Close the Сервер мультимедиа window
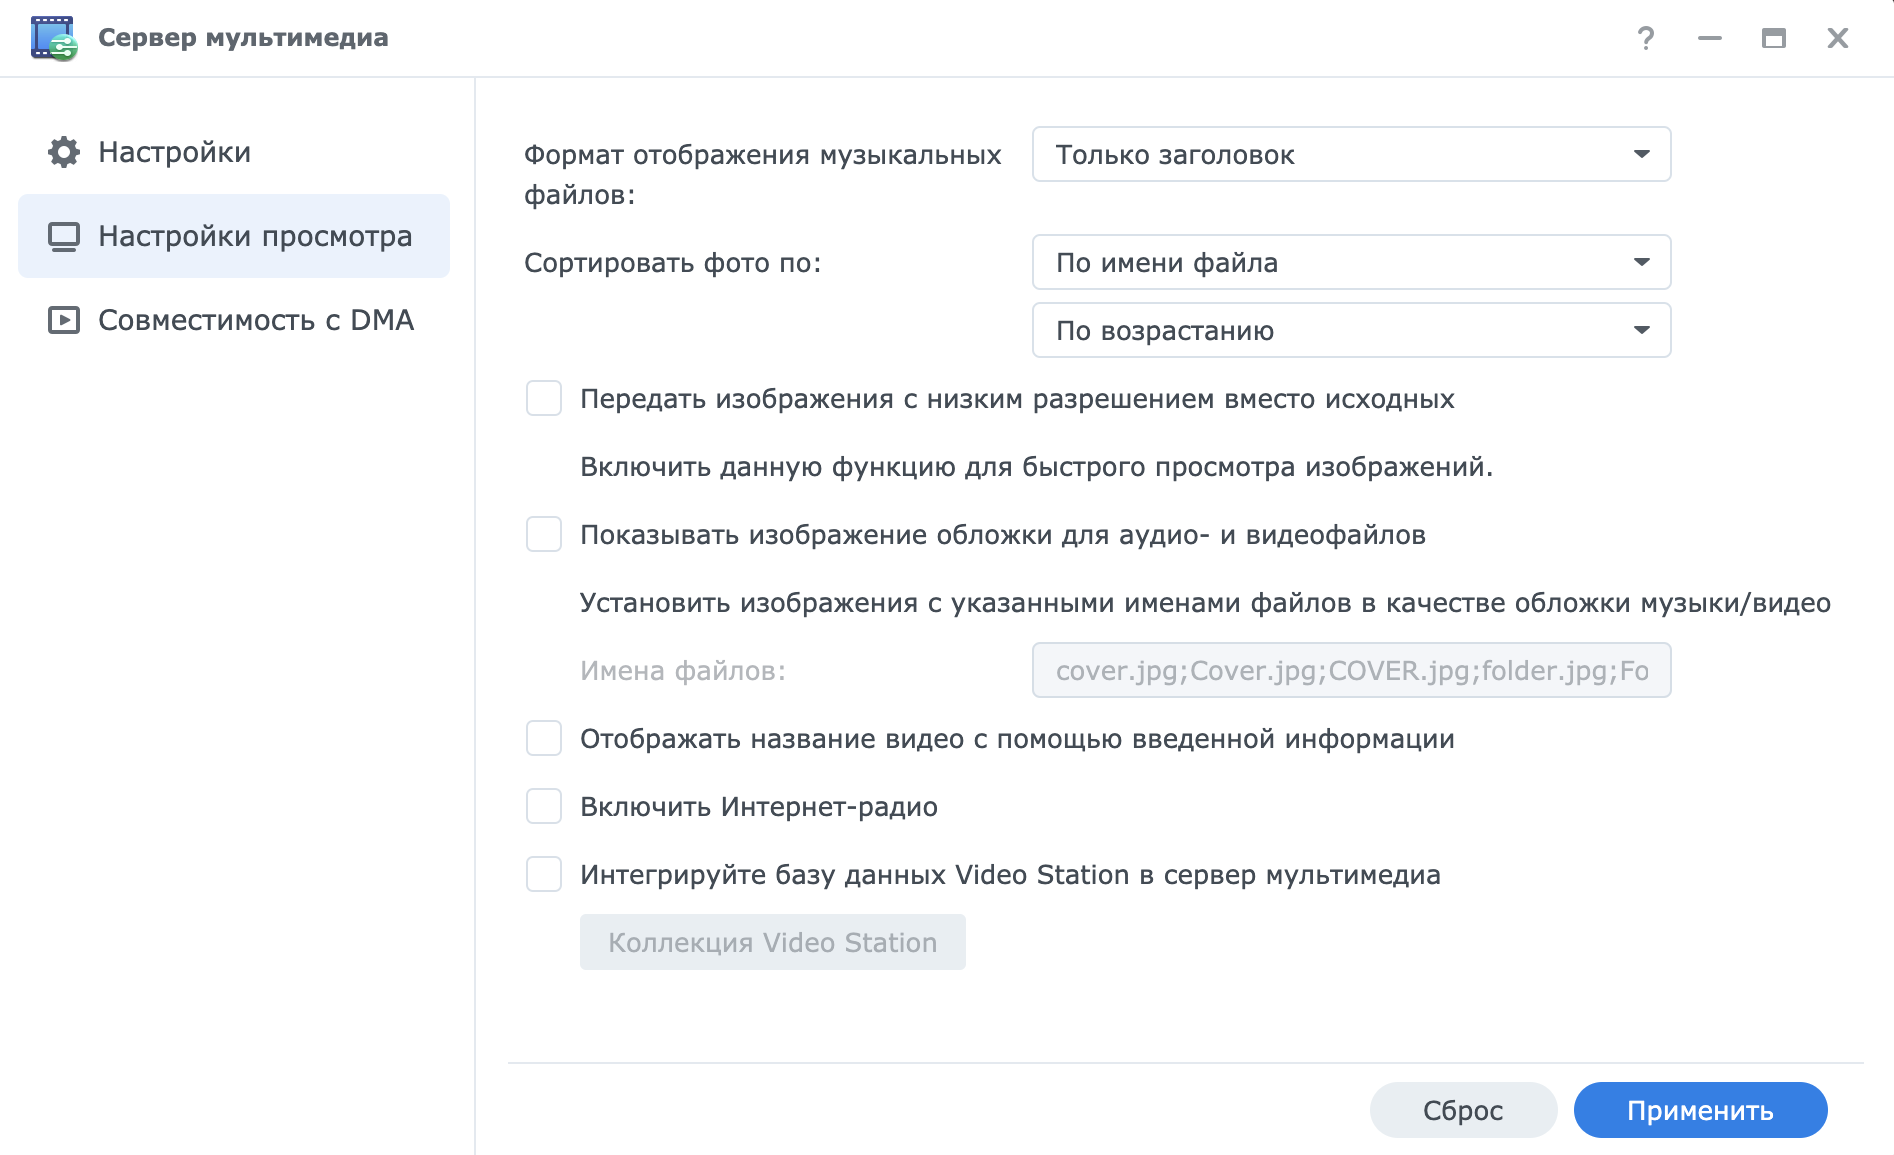 click(x=1837, y=38)
